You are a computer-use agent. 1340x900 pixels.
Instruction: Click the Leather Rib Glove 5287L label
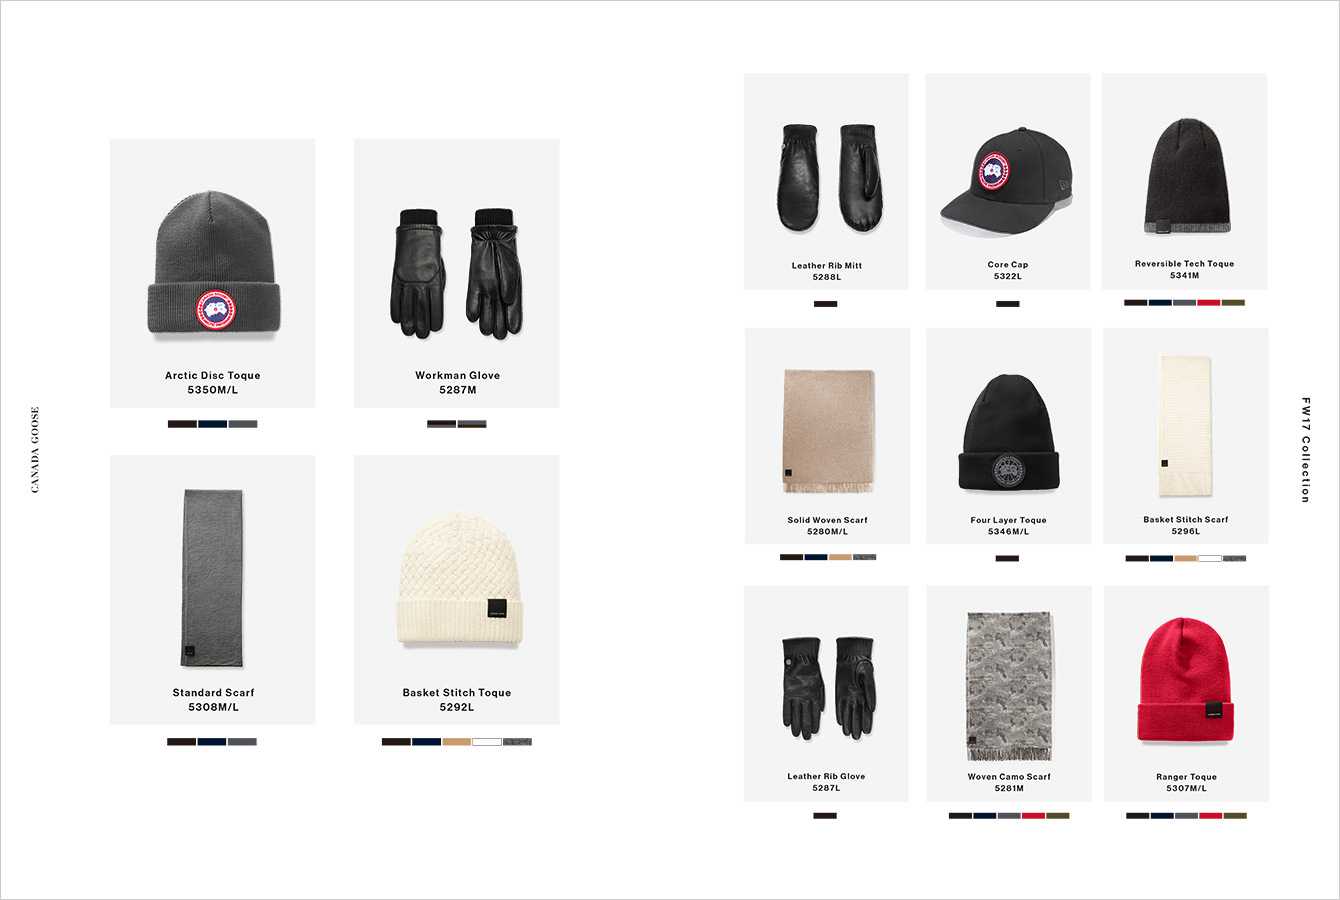click(x=826, y=782)
